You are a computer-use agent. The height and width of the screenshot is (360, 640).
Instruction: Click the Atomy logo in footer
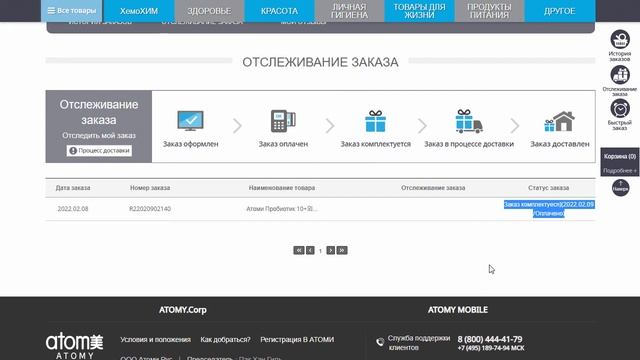(74, 345)
